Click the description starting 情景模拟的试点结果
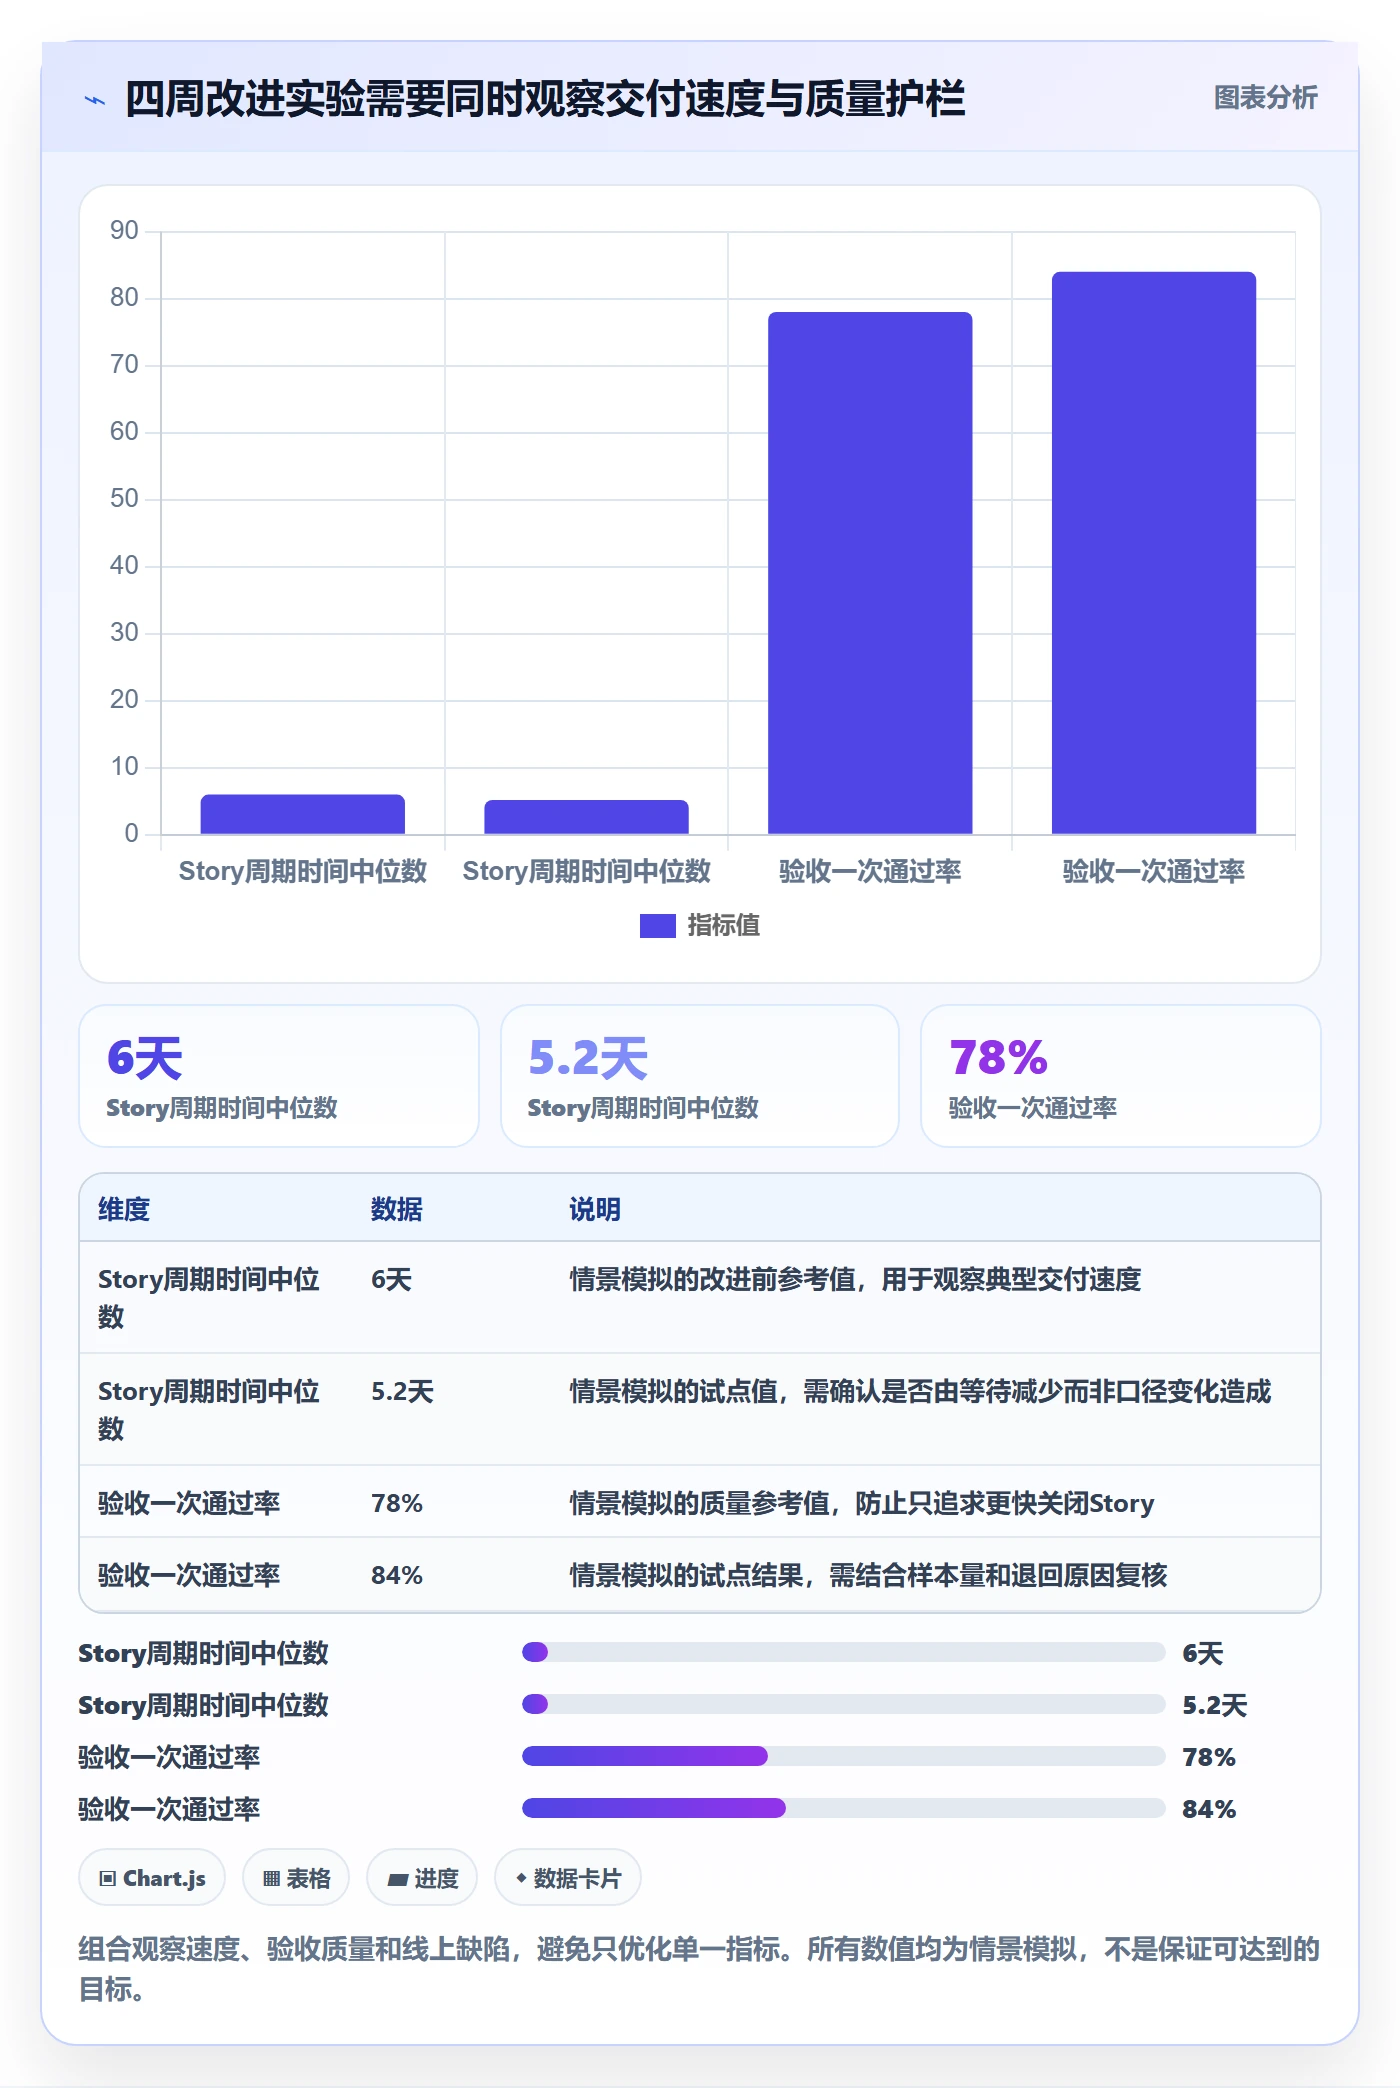 869,1575
